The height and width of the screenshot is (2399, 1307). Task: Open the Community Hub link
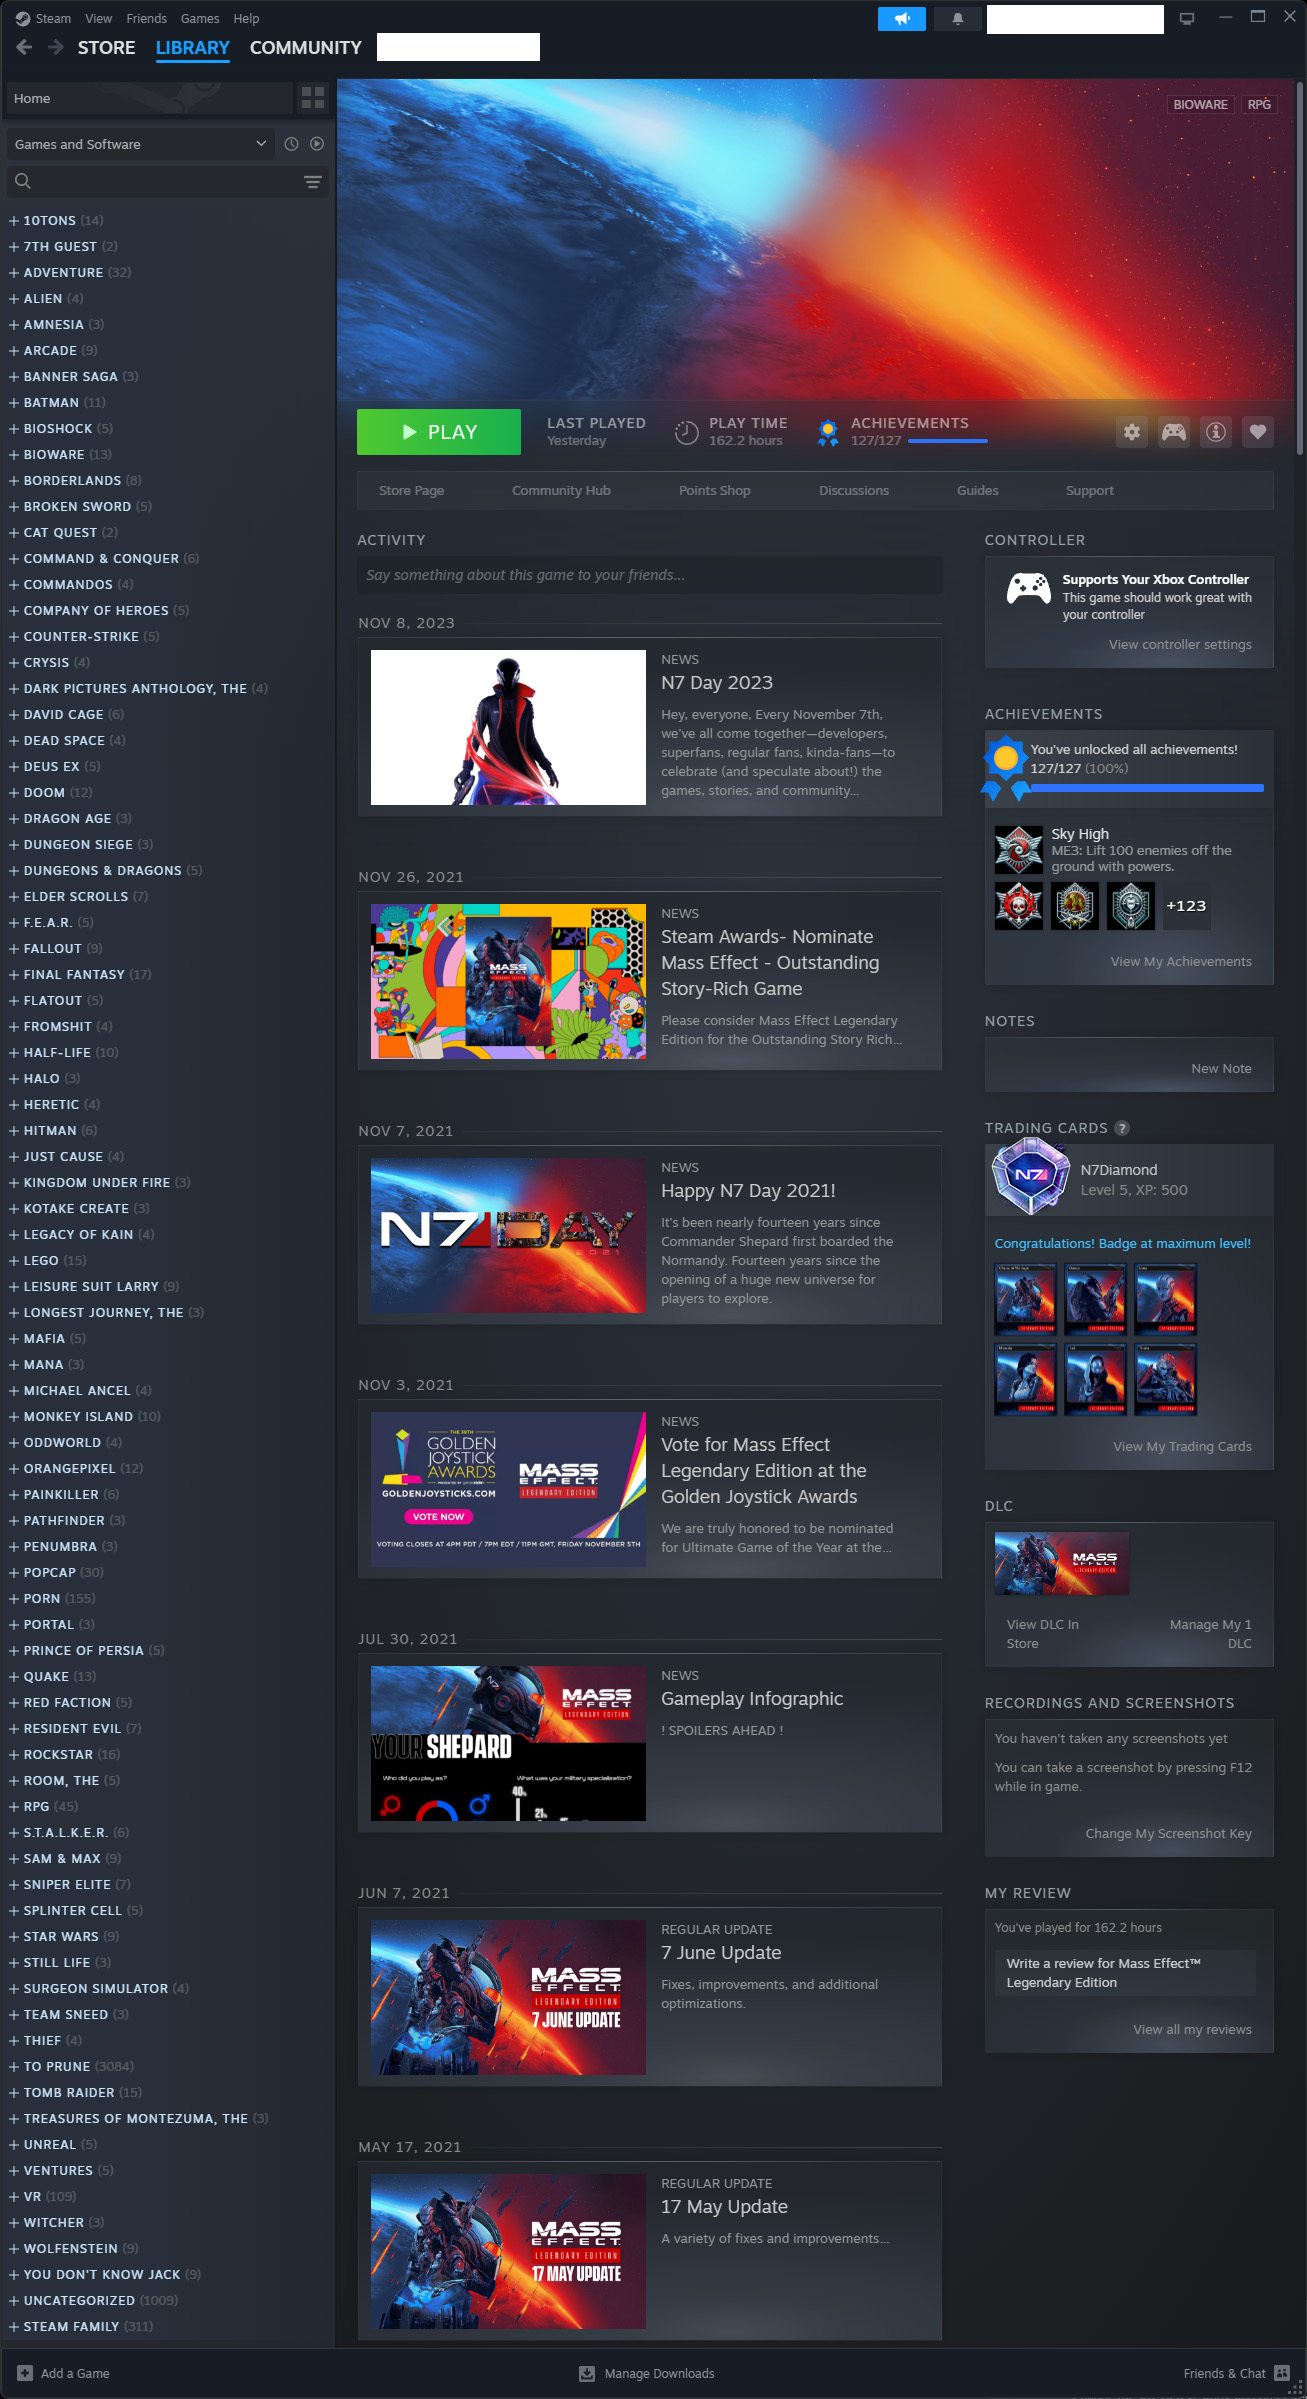(x=561, y=490)
